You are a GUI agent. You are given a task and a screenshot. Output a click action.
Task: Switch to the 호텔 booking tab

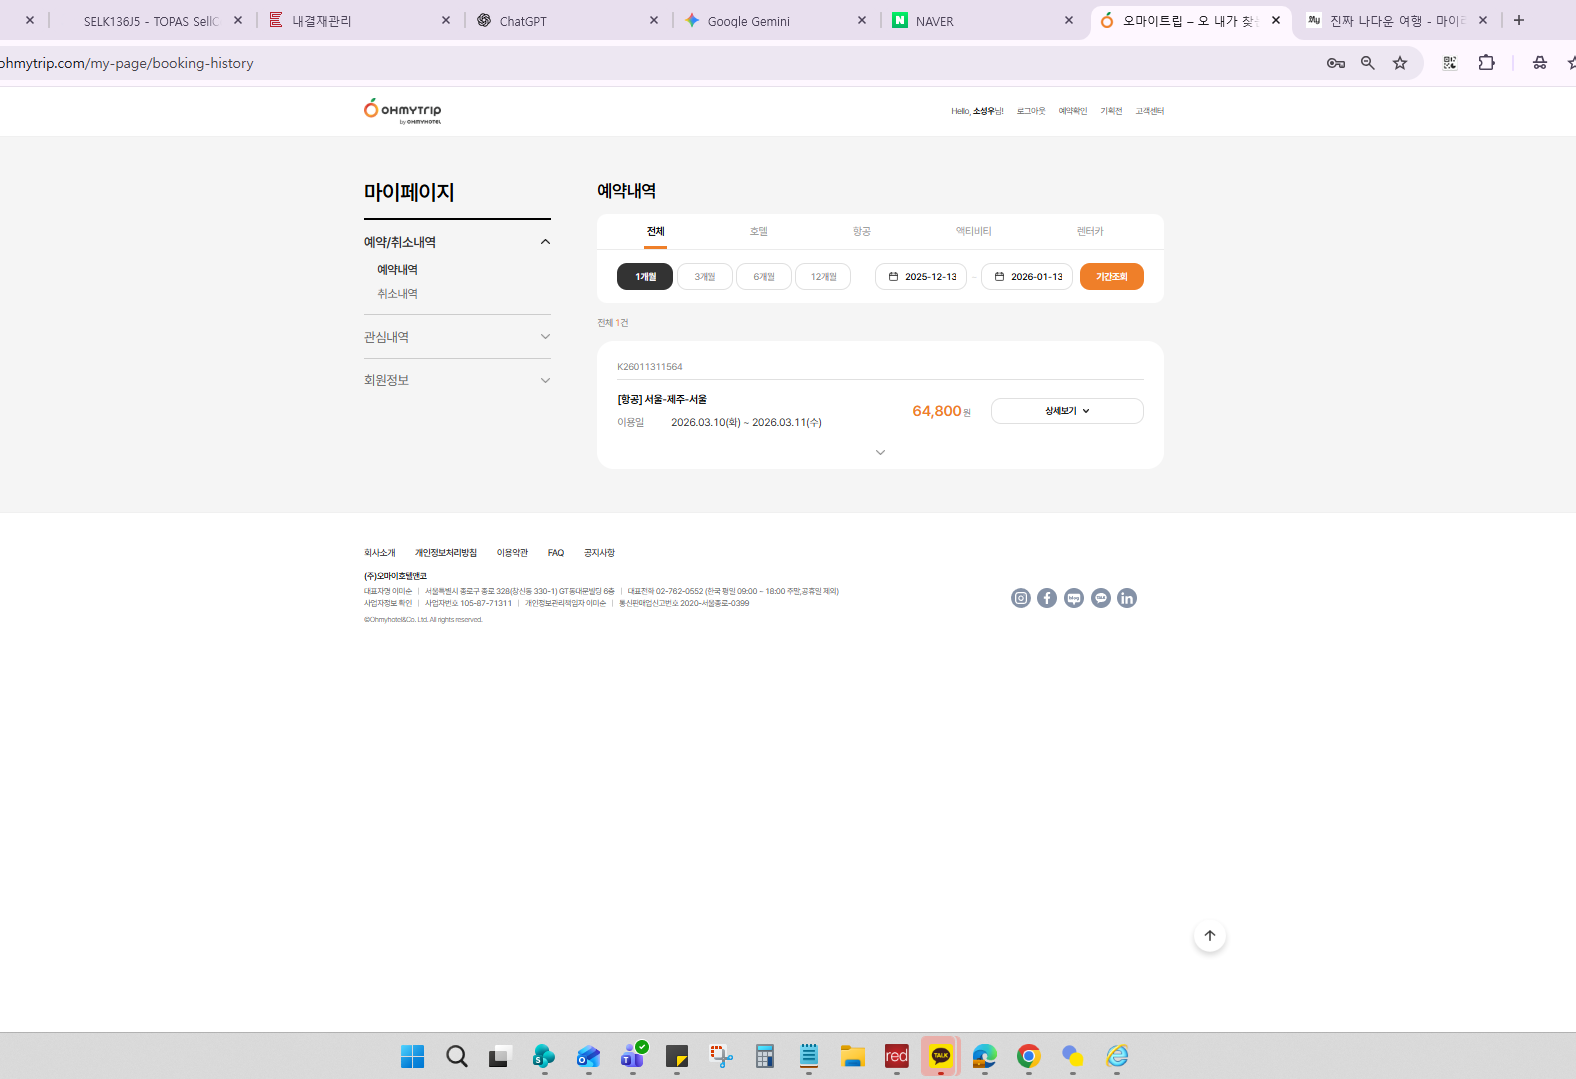click(759, 232)
